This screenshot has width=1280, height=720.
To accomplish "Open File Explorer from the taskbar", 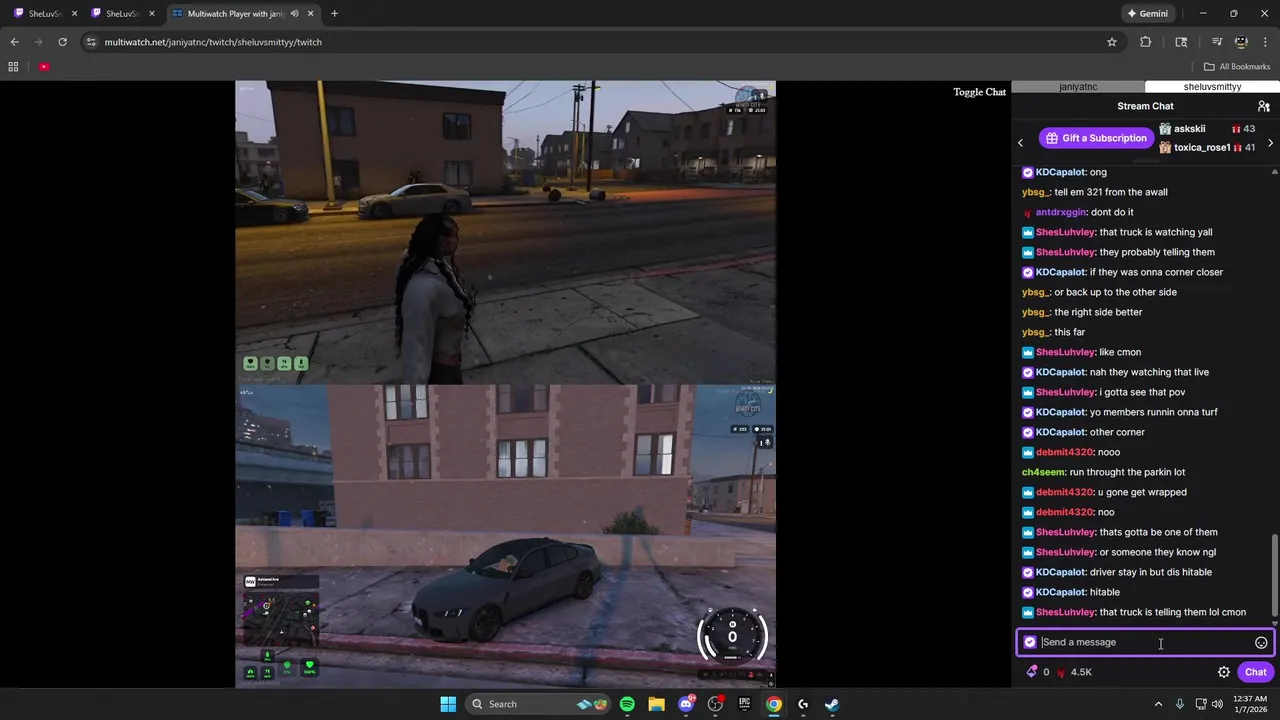I will pos(656,704).
